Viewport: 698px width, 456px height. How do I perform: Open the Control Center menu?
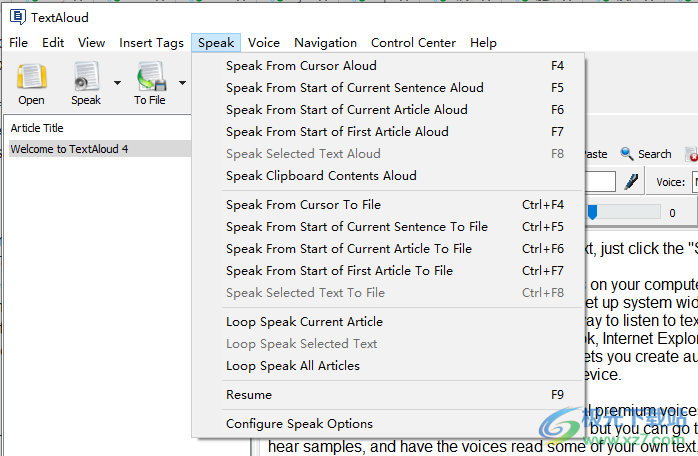pyautogui.click(x=413, y=43)
